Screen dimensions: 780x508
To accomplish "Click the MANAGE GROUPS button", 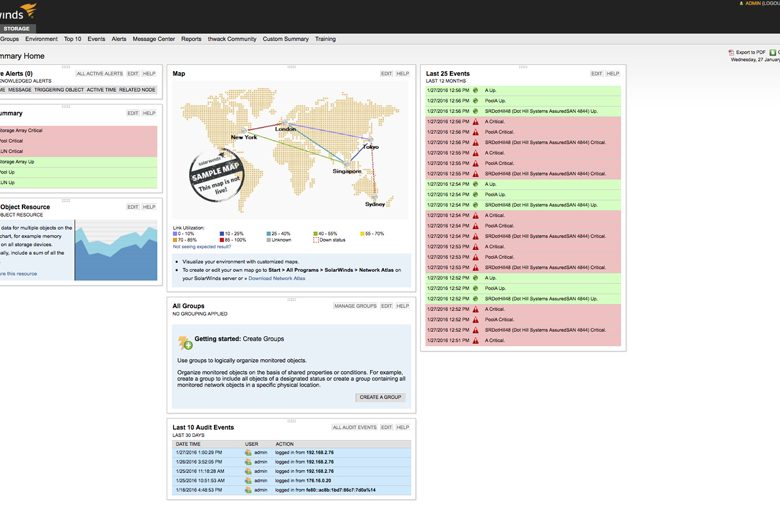I will pos(355,306).
